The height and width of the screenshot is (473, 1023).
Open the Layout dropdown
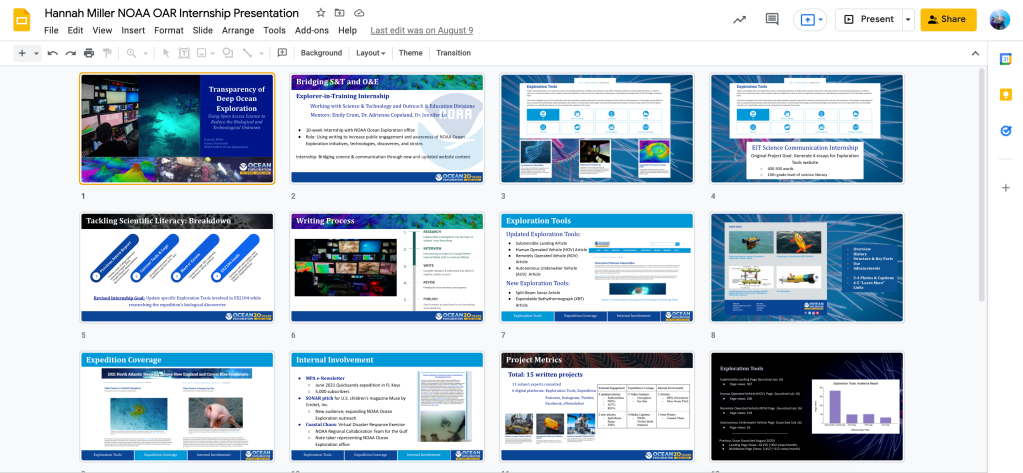371,53
